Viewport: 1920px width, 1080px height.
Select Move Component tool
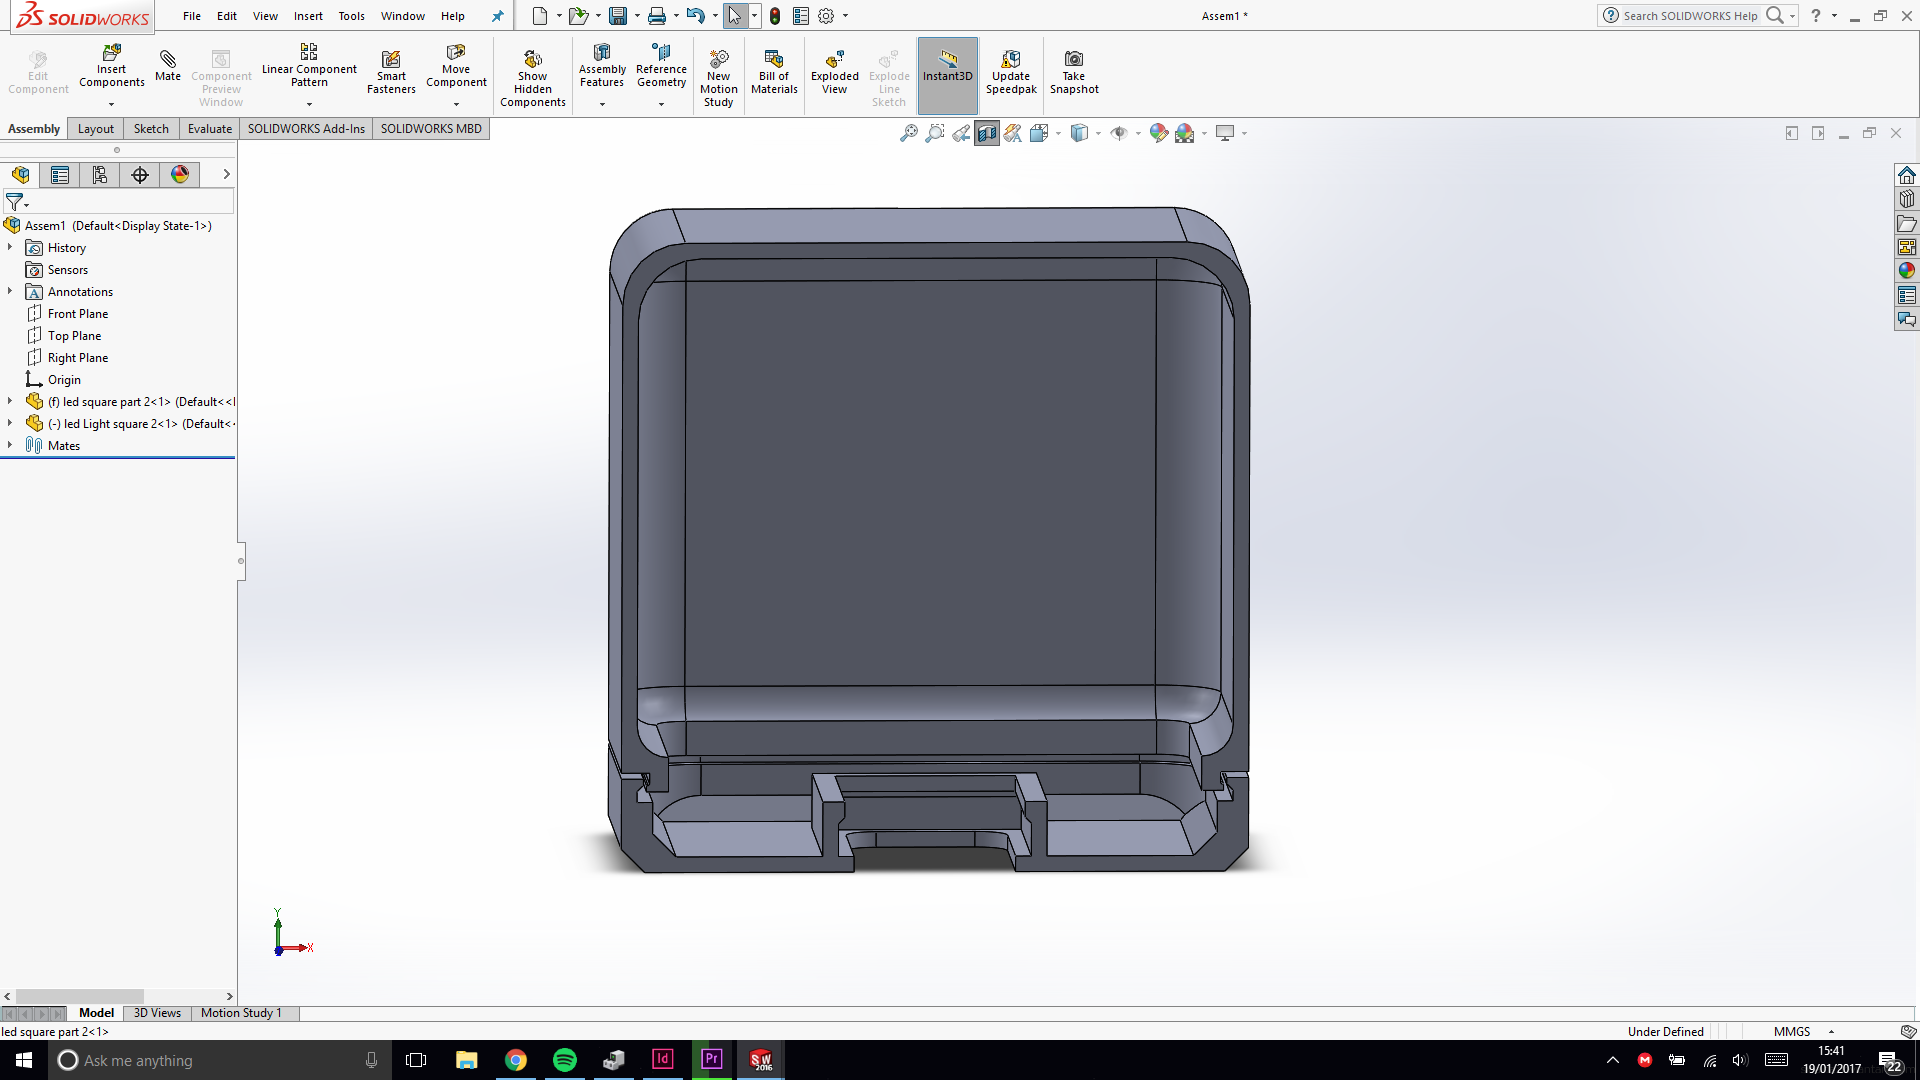tap(456, 66)
